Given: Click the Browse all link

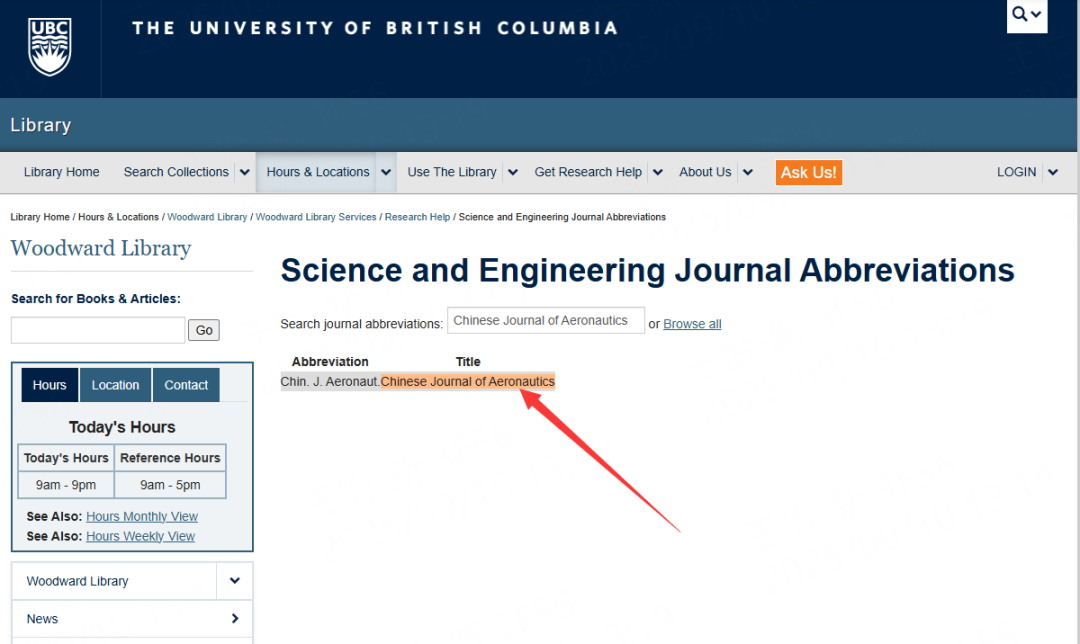Looking at the screenshot, I should click(692, 324).
